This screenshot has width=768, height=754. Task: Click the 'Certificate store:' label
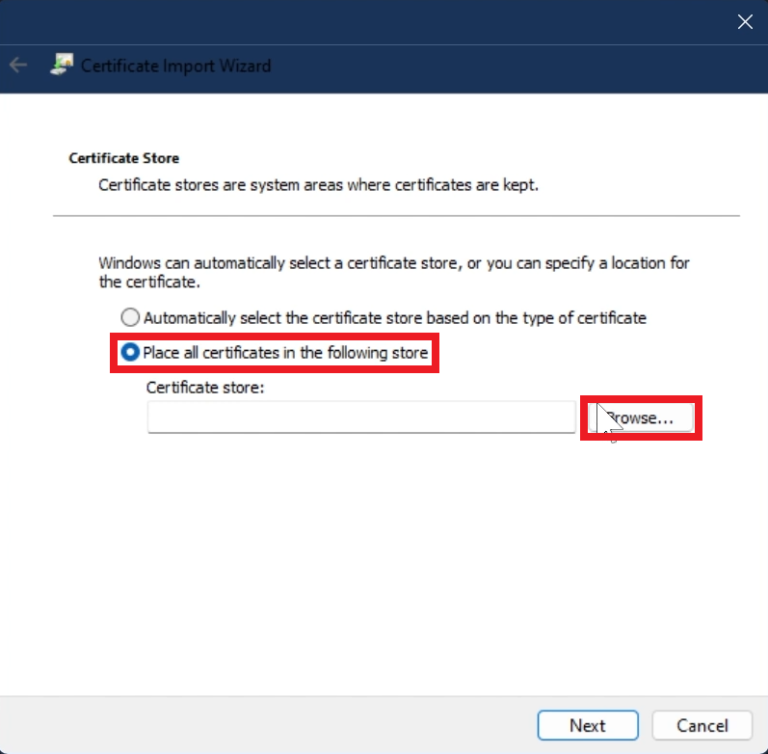pyautogui.click(x=205, y=388)
